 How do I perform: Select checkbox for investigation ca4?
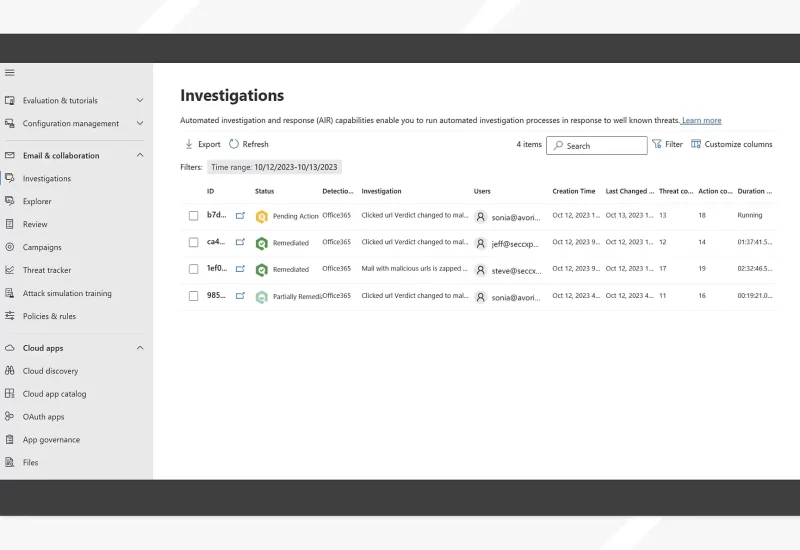[x=193, y=242]
